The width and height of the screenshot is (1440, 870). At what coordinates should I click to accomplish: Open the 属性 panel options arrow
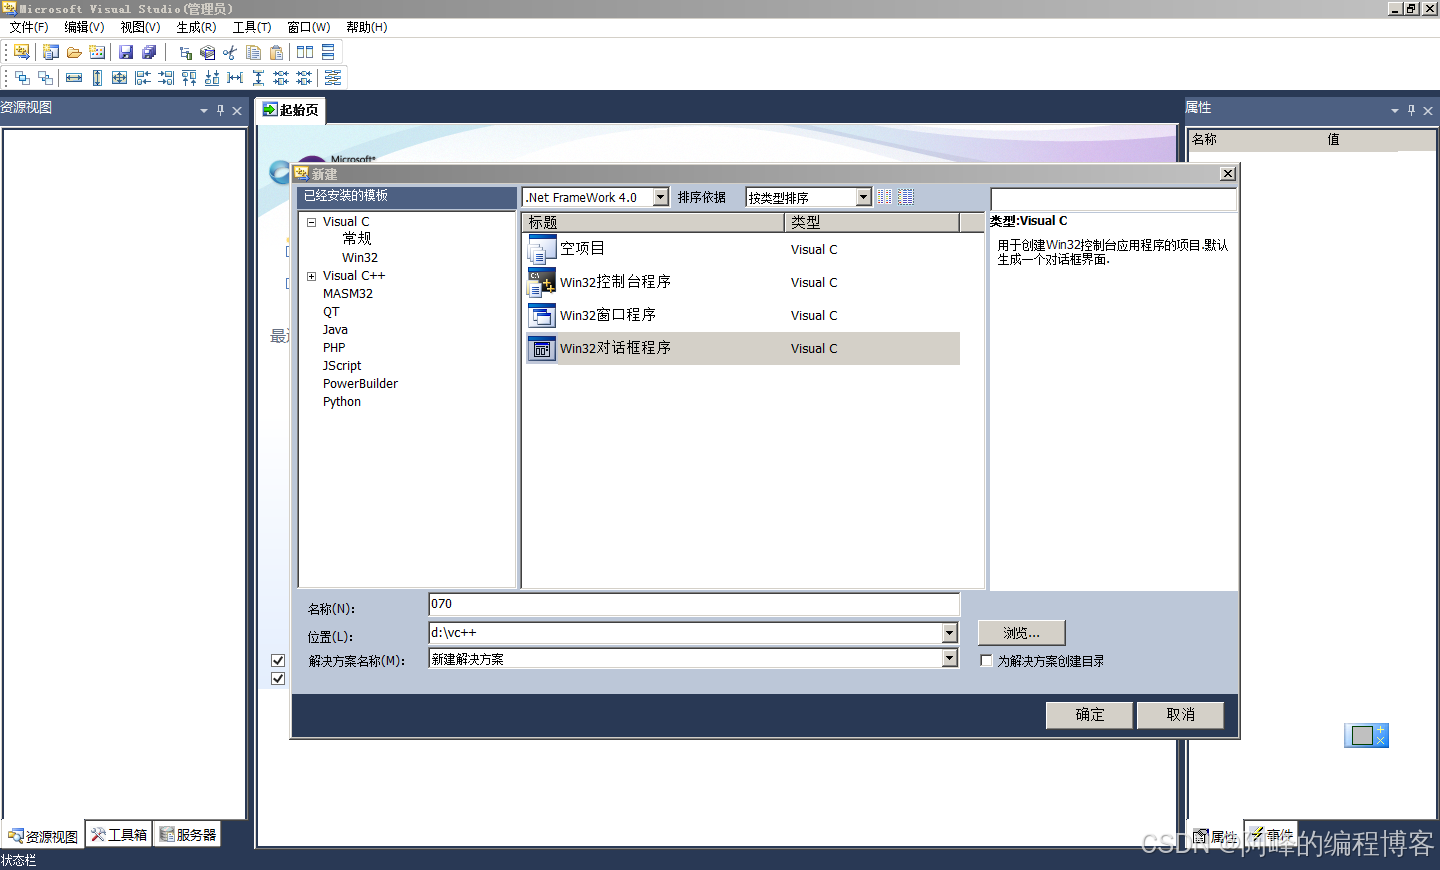1395,111
